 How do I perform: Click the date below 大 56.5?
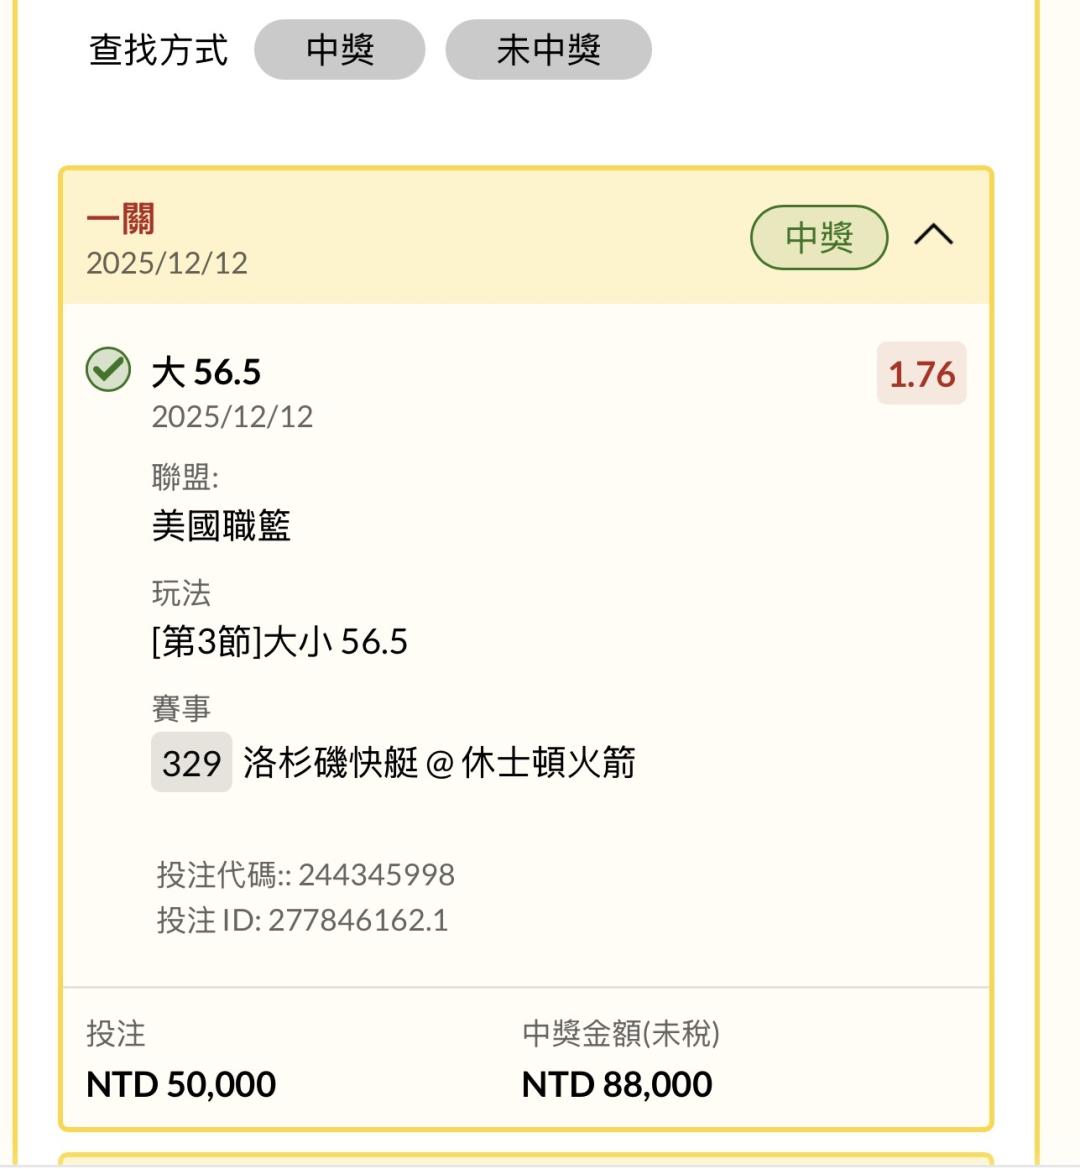click(x=232, y=416)
